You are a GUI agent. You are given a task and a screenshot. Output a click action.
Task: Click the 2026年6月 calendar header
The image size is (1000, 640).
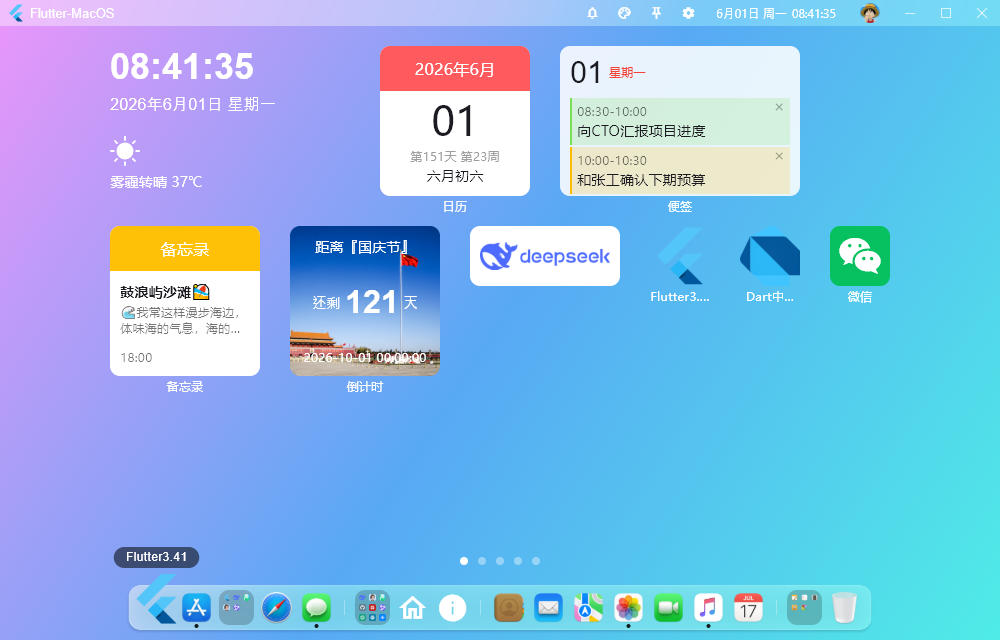point(455,69)
